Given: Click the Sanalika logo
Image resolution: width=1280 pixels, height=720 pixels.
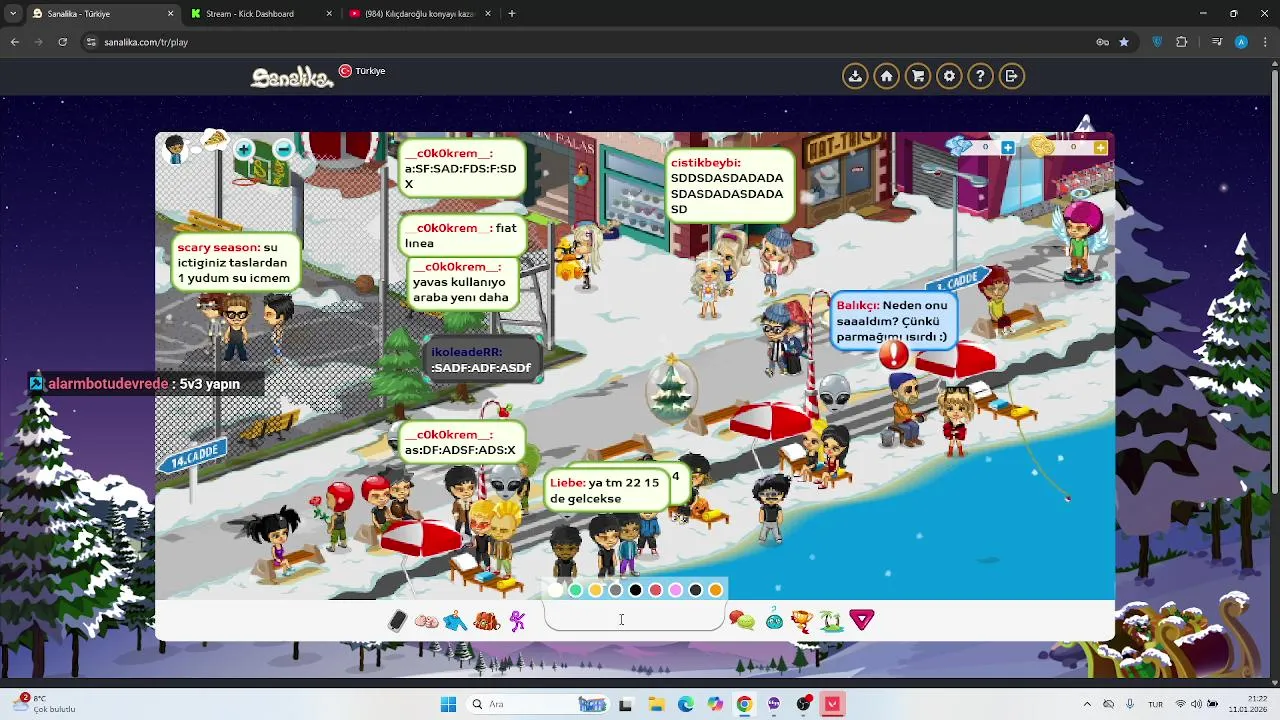Looking at the screenshot, I should coord(292,76).
